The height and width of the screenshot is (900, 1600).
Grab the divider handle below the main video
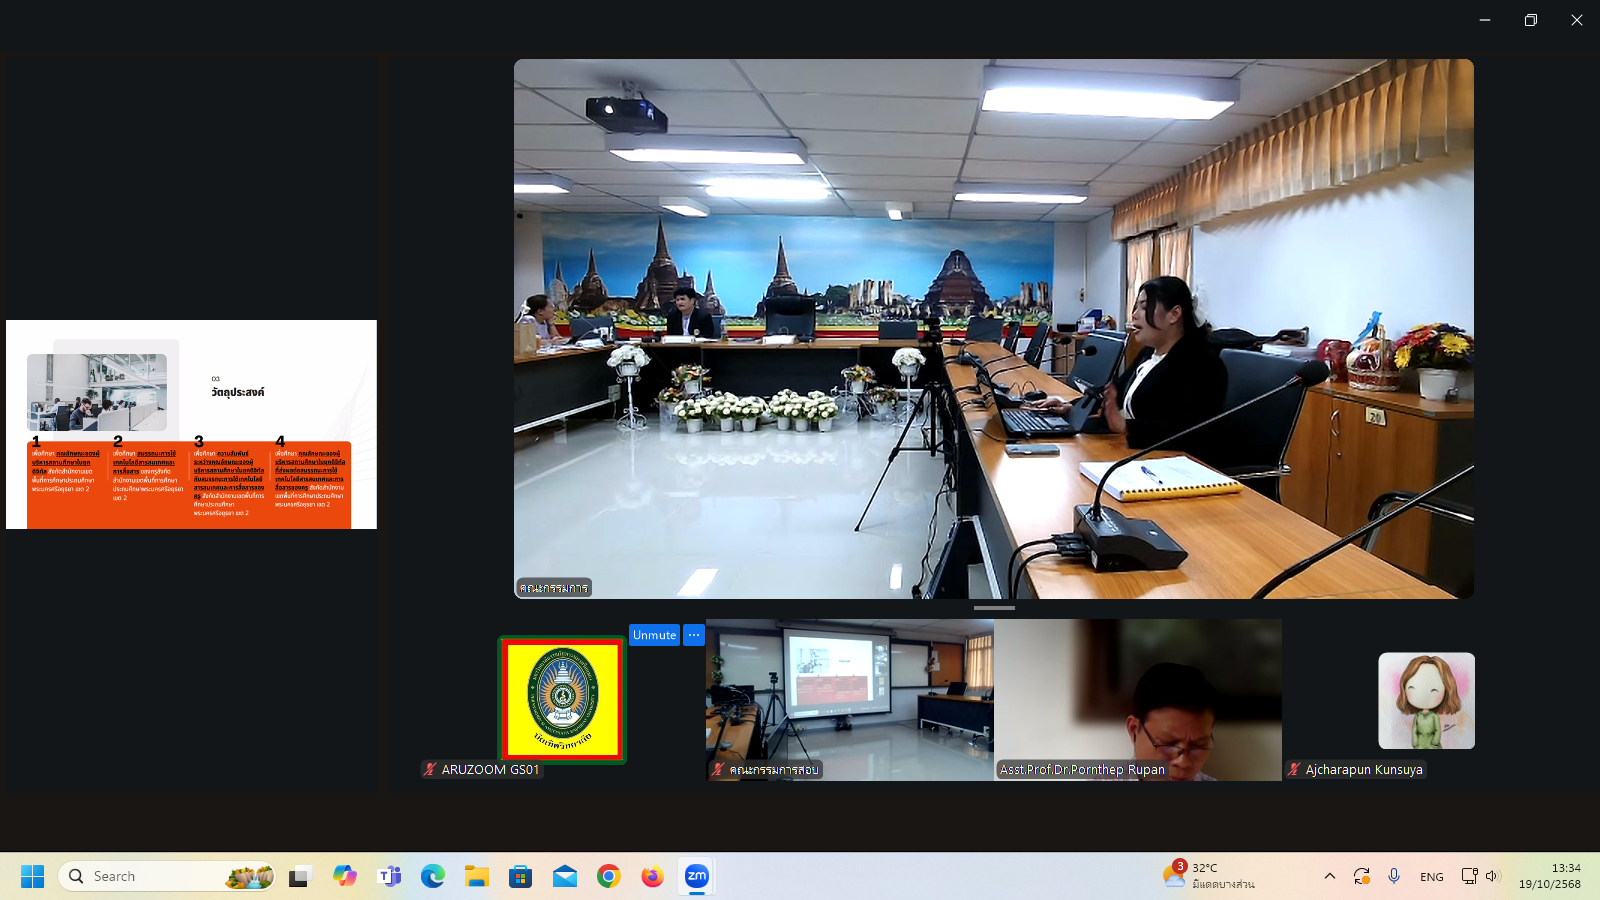pos(994,608)
